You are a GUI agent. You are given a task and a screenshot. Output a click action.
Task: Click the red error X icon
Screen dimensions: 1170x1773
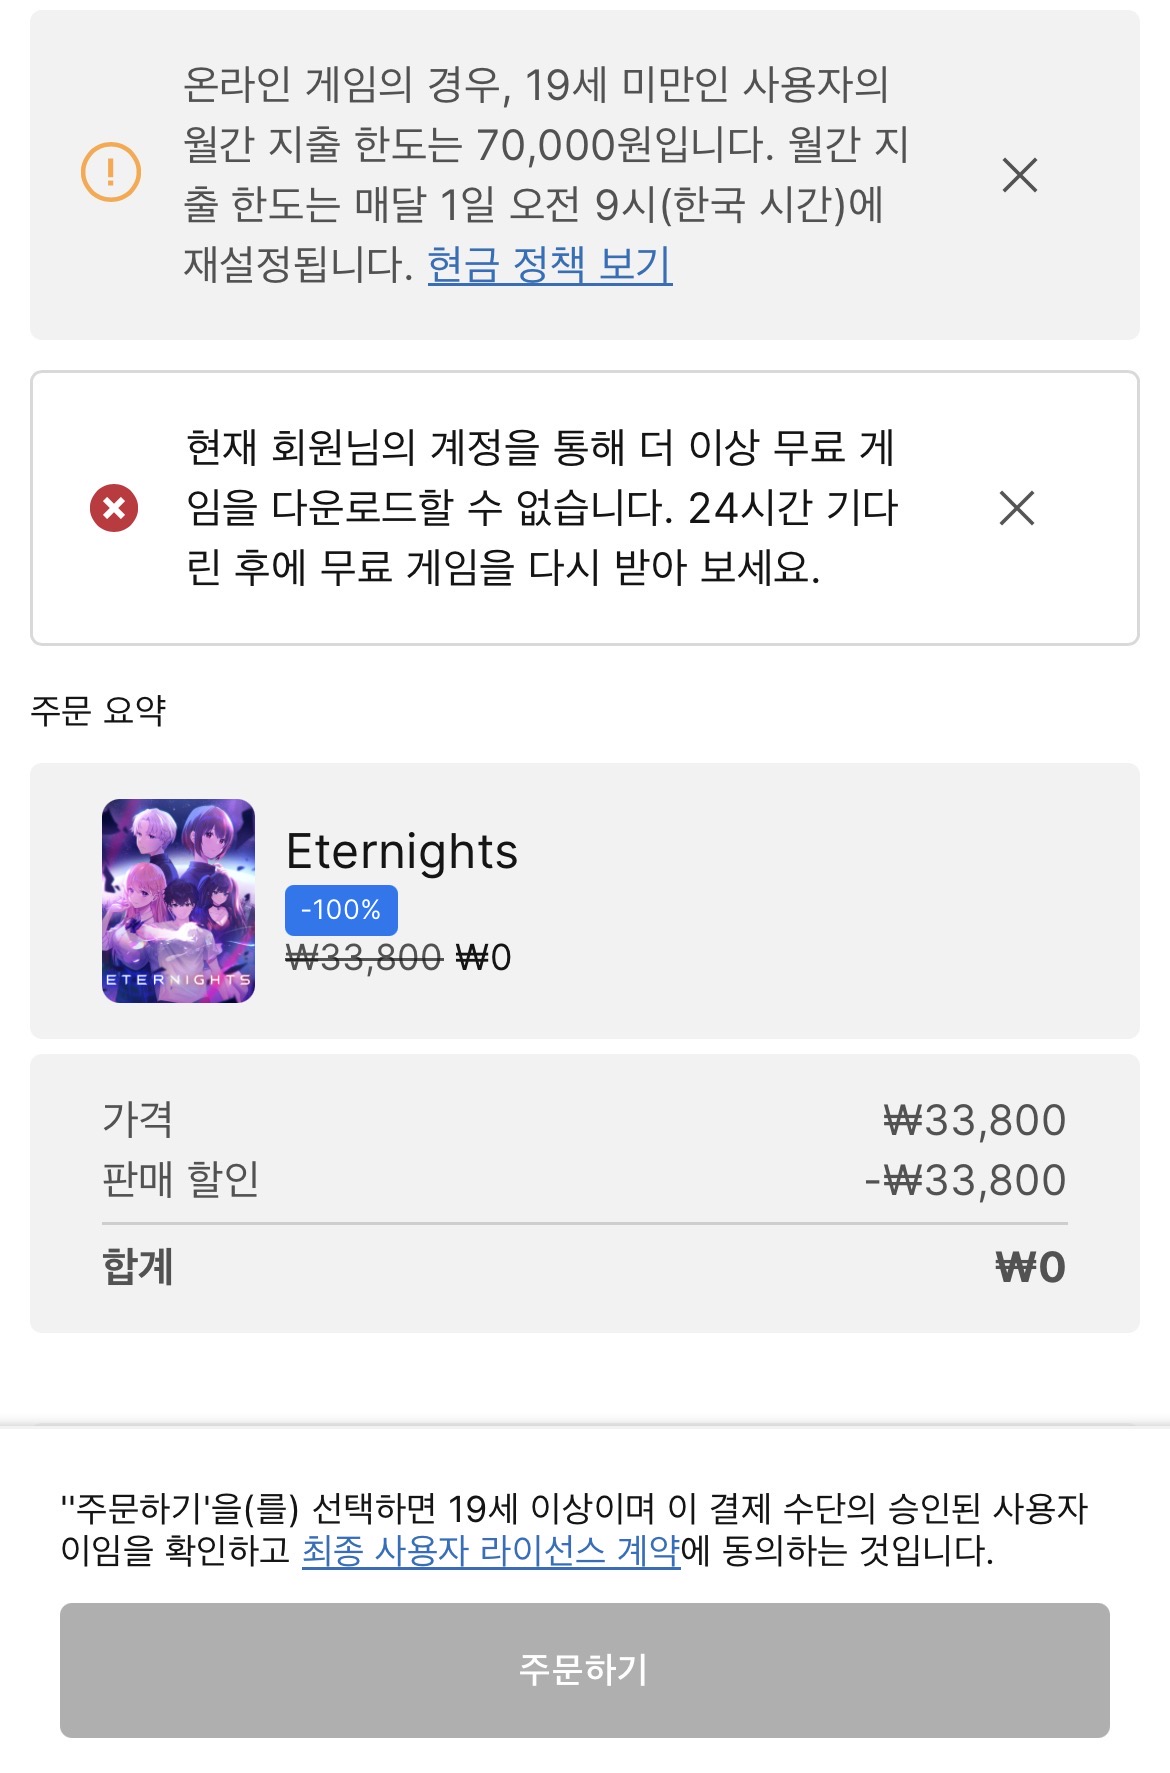click(114, 508)
